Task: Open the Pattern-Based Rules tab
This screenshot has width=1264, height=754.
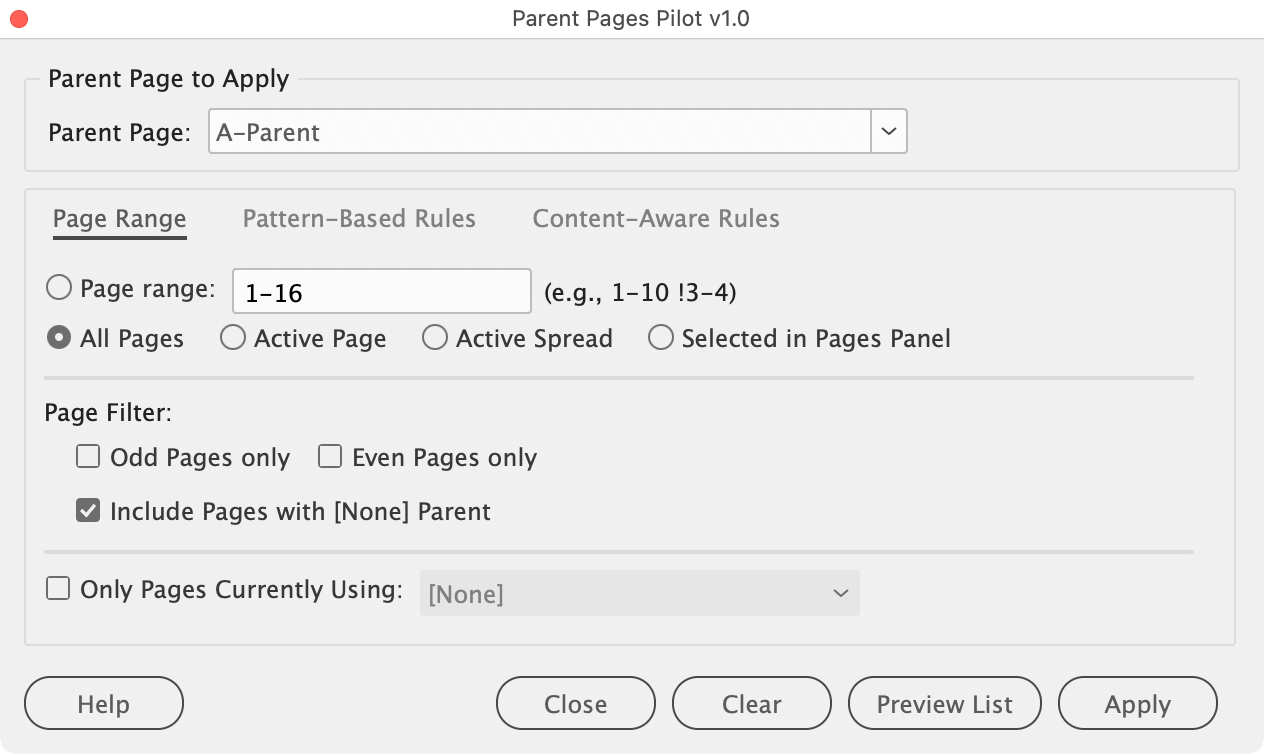Action: [x=359, y=219]
